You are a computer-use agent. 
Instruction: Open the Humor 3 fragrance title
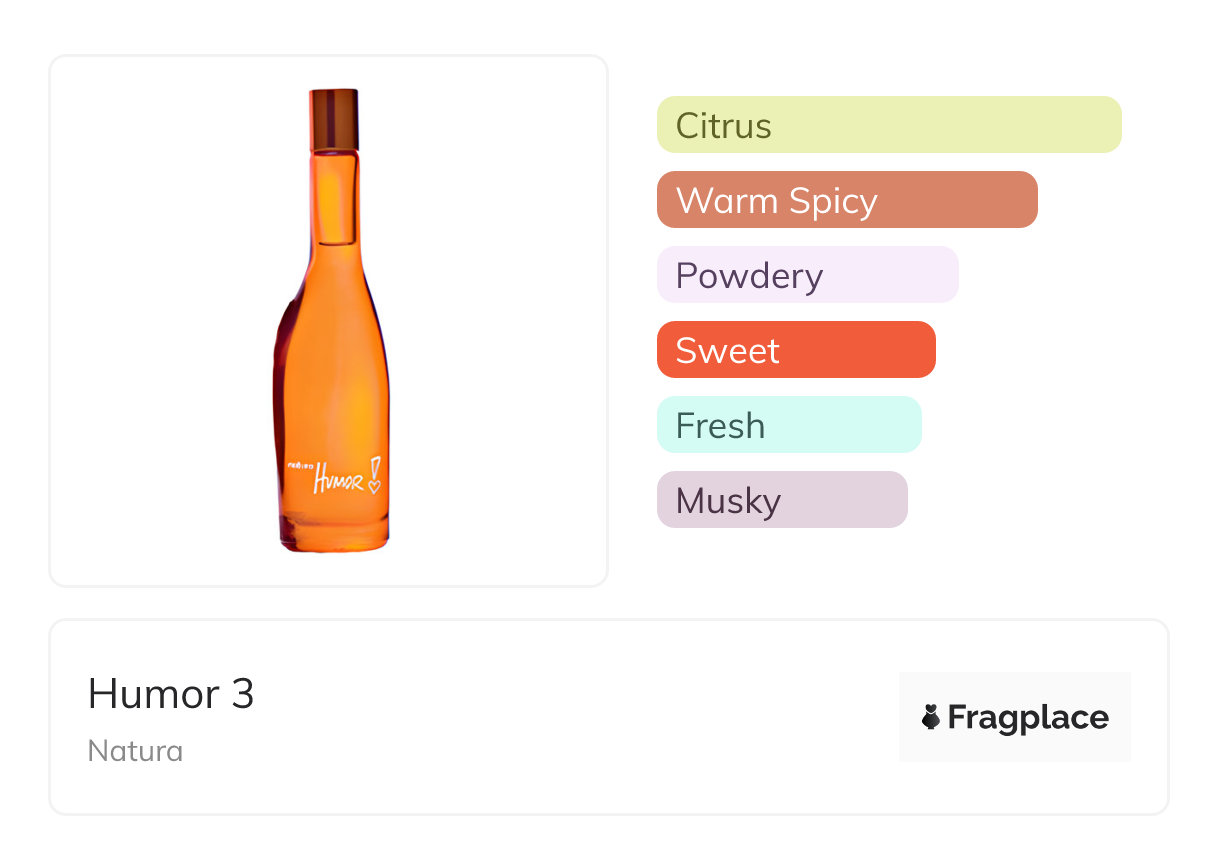pos(171,693)
